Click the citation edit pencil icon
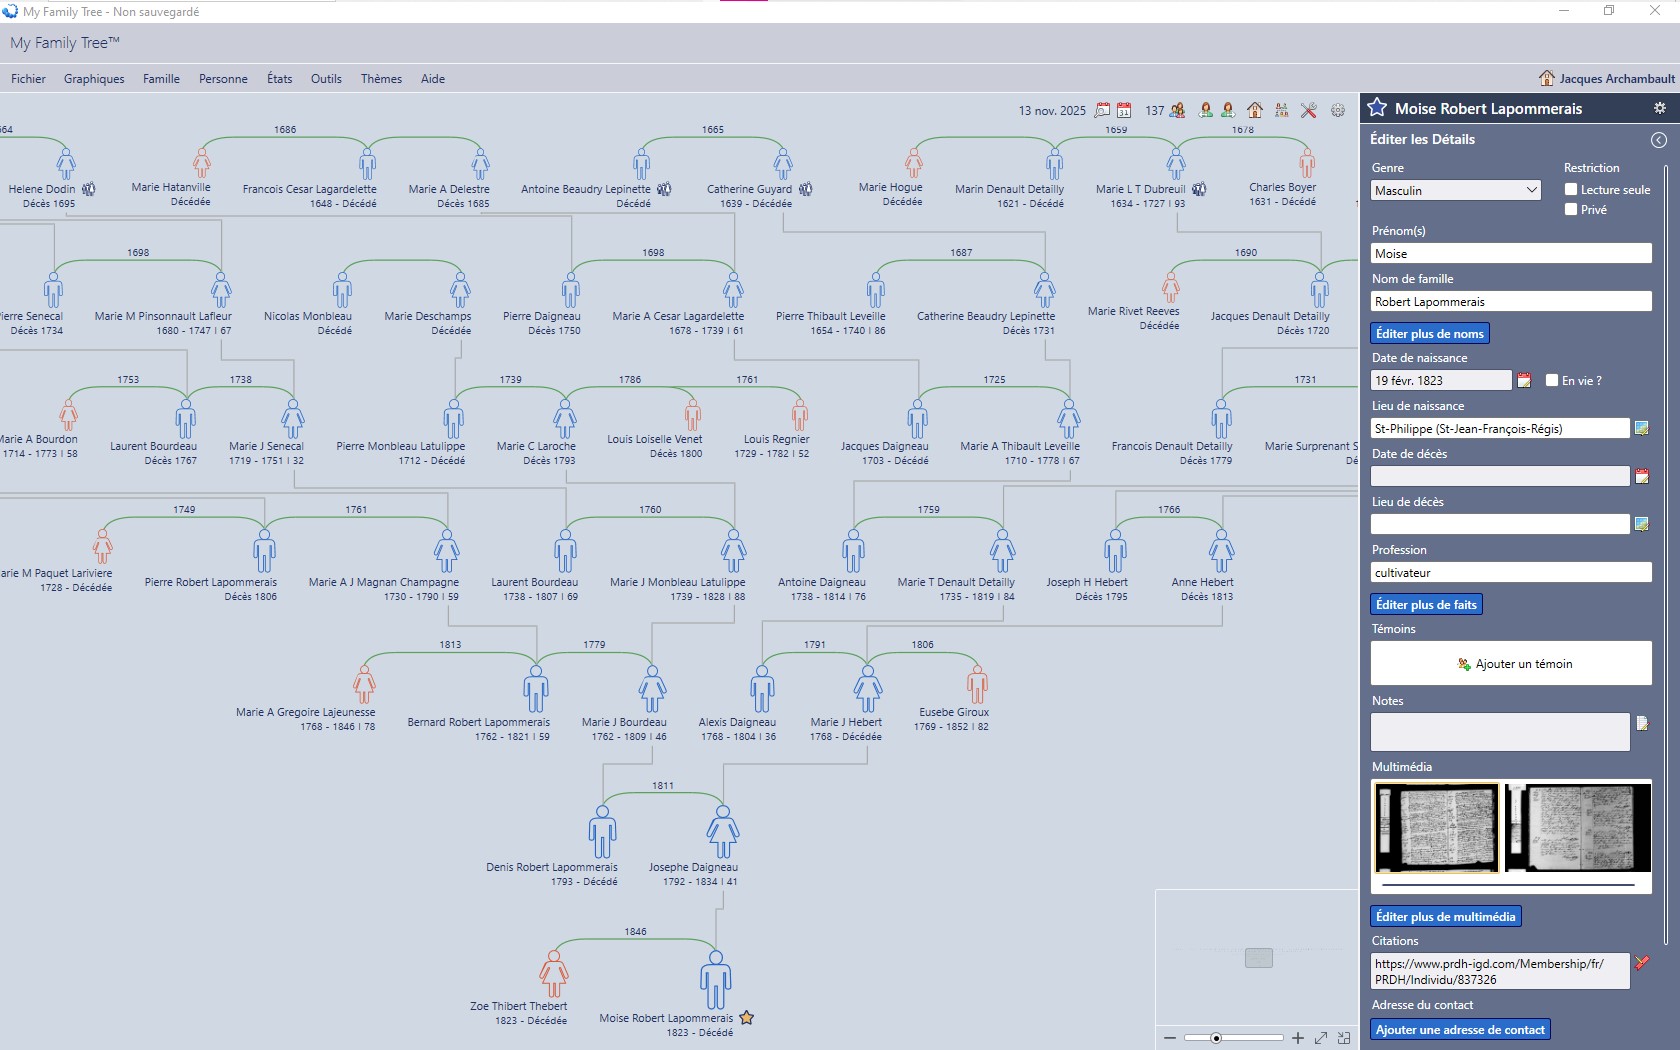 pyautogui.click(x=1641, y=963)
